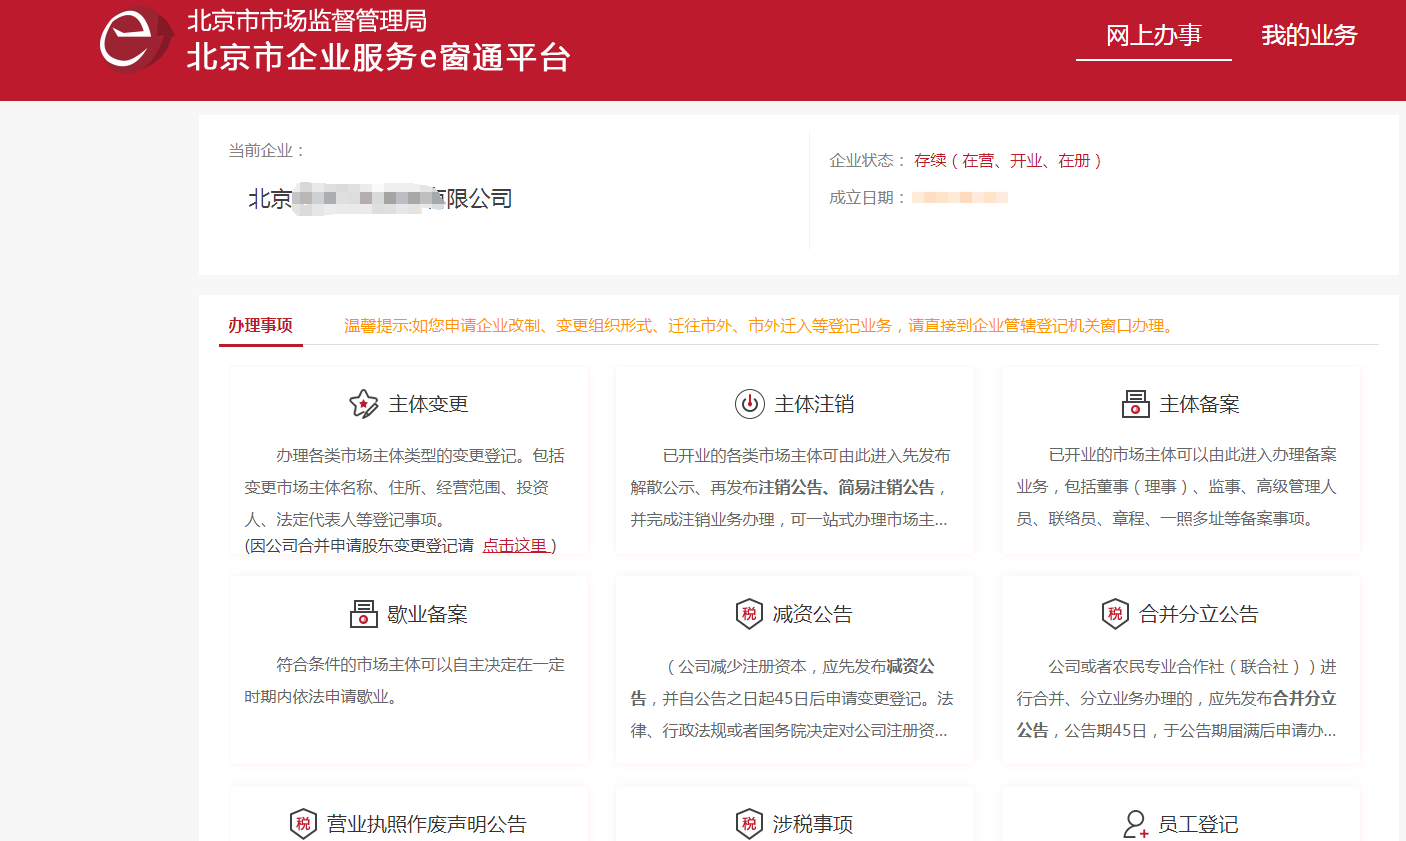Open the 减资公告 description text
This screenshot has width=1406, height=841.
792,698
